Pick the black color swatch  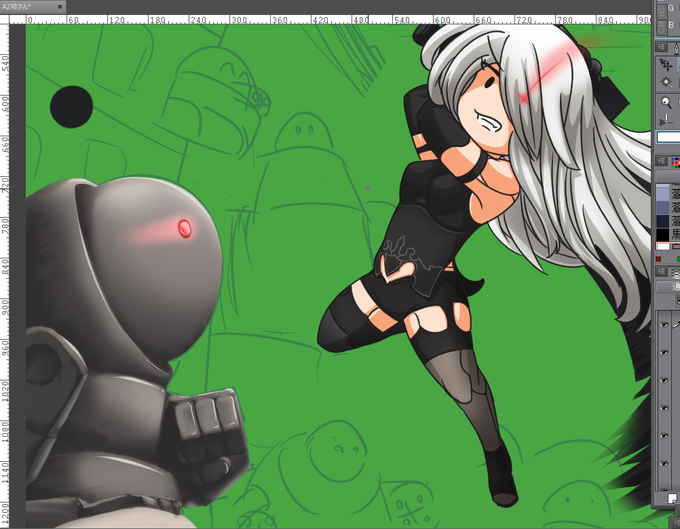(x=663, y=235)
